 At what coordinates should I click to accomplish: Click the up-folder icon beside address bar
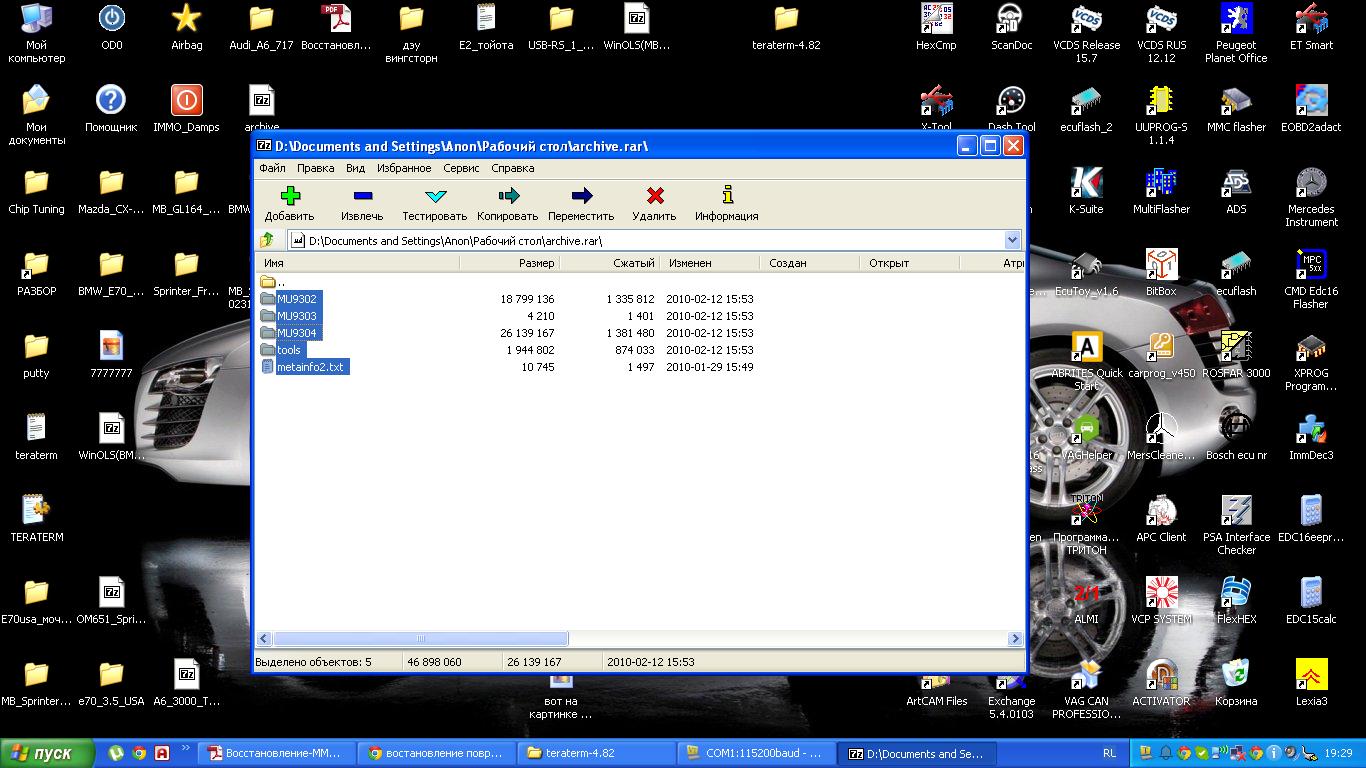(267, 240)
